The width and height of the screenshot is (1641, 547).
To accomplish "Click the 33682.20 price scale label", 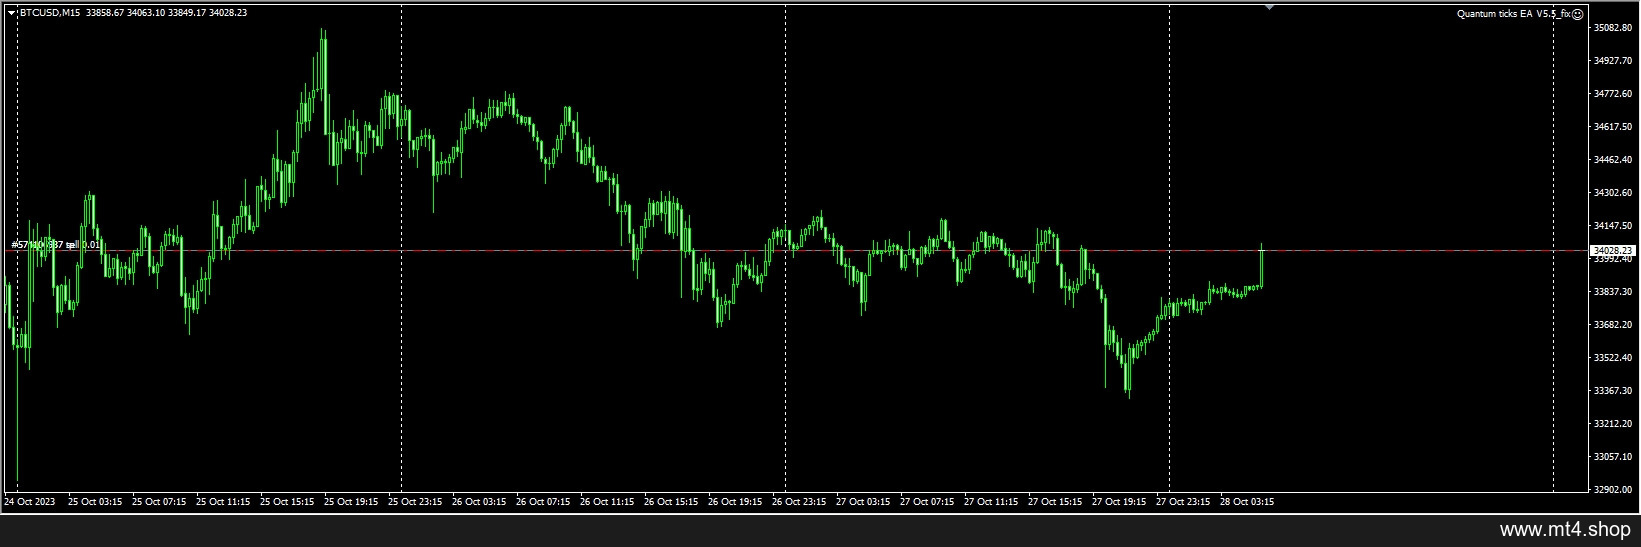I will click(x=1613, y=325).
